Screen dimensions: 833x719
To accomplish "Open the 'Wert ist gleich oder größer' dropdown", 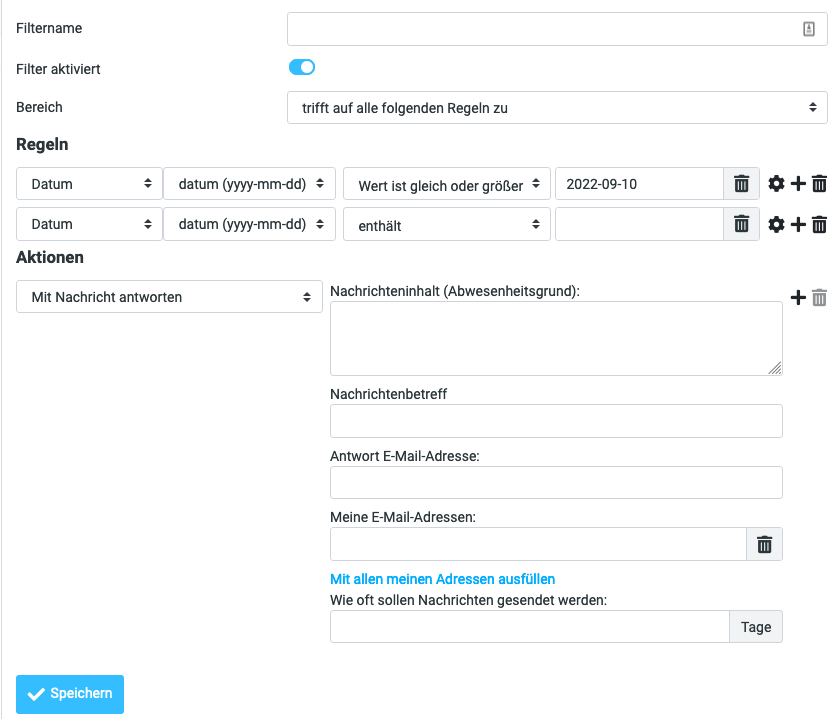I will click(446, 184).
